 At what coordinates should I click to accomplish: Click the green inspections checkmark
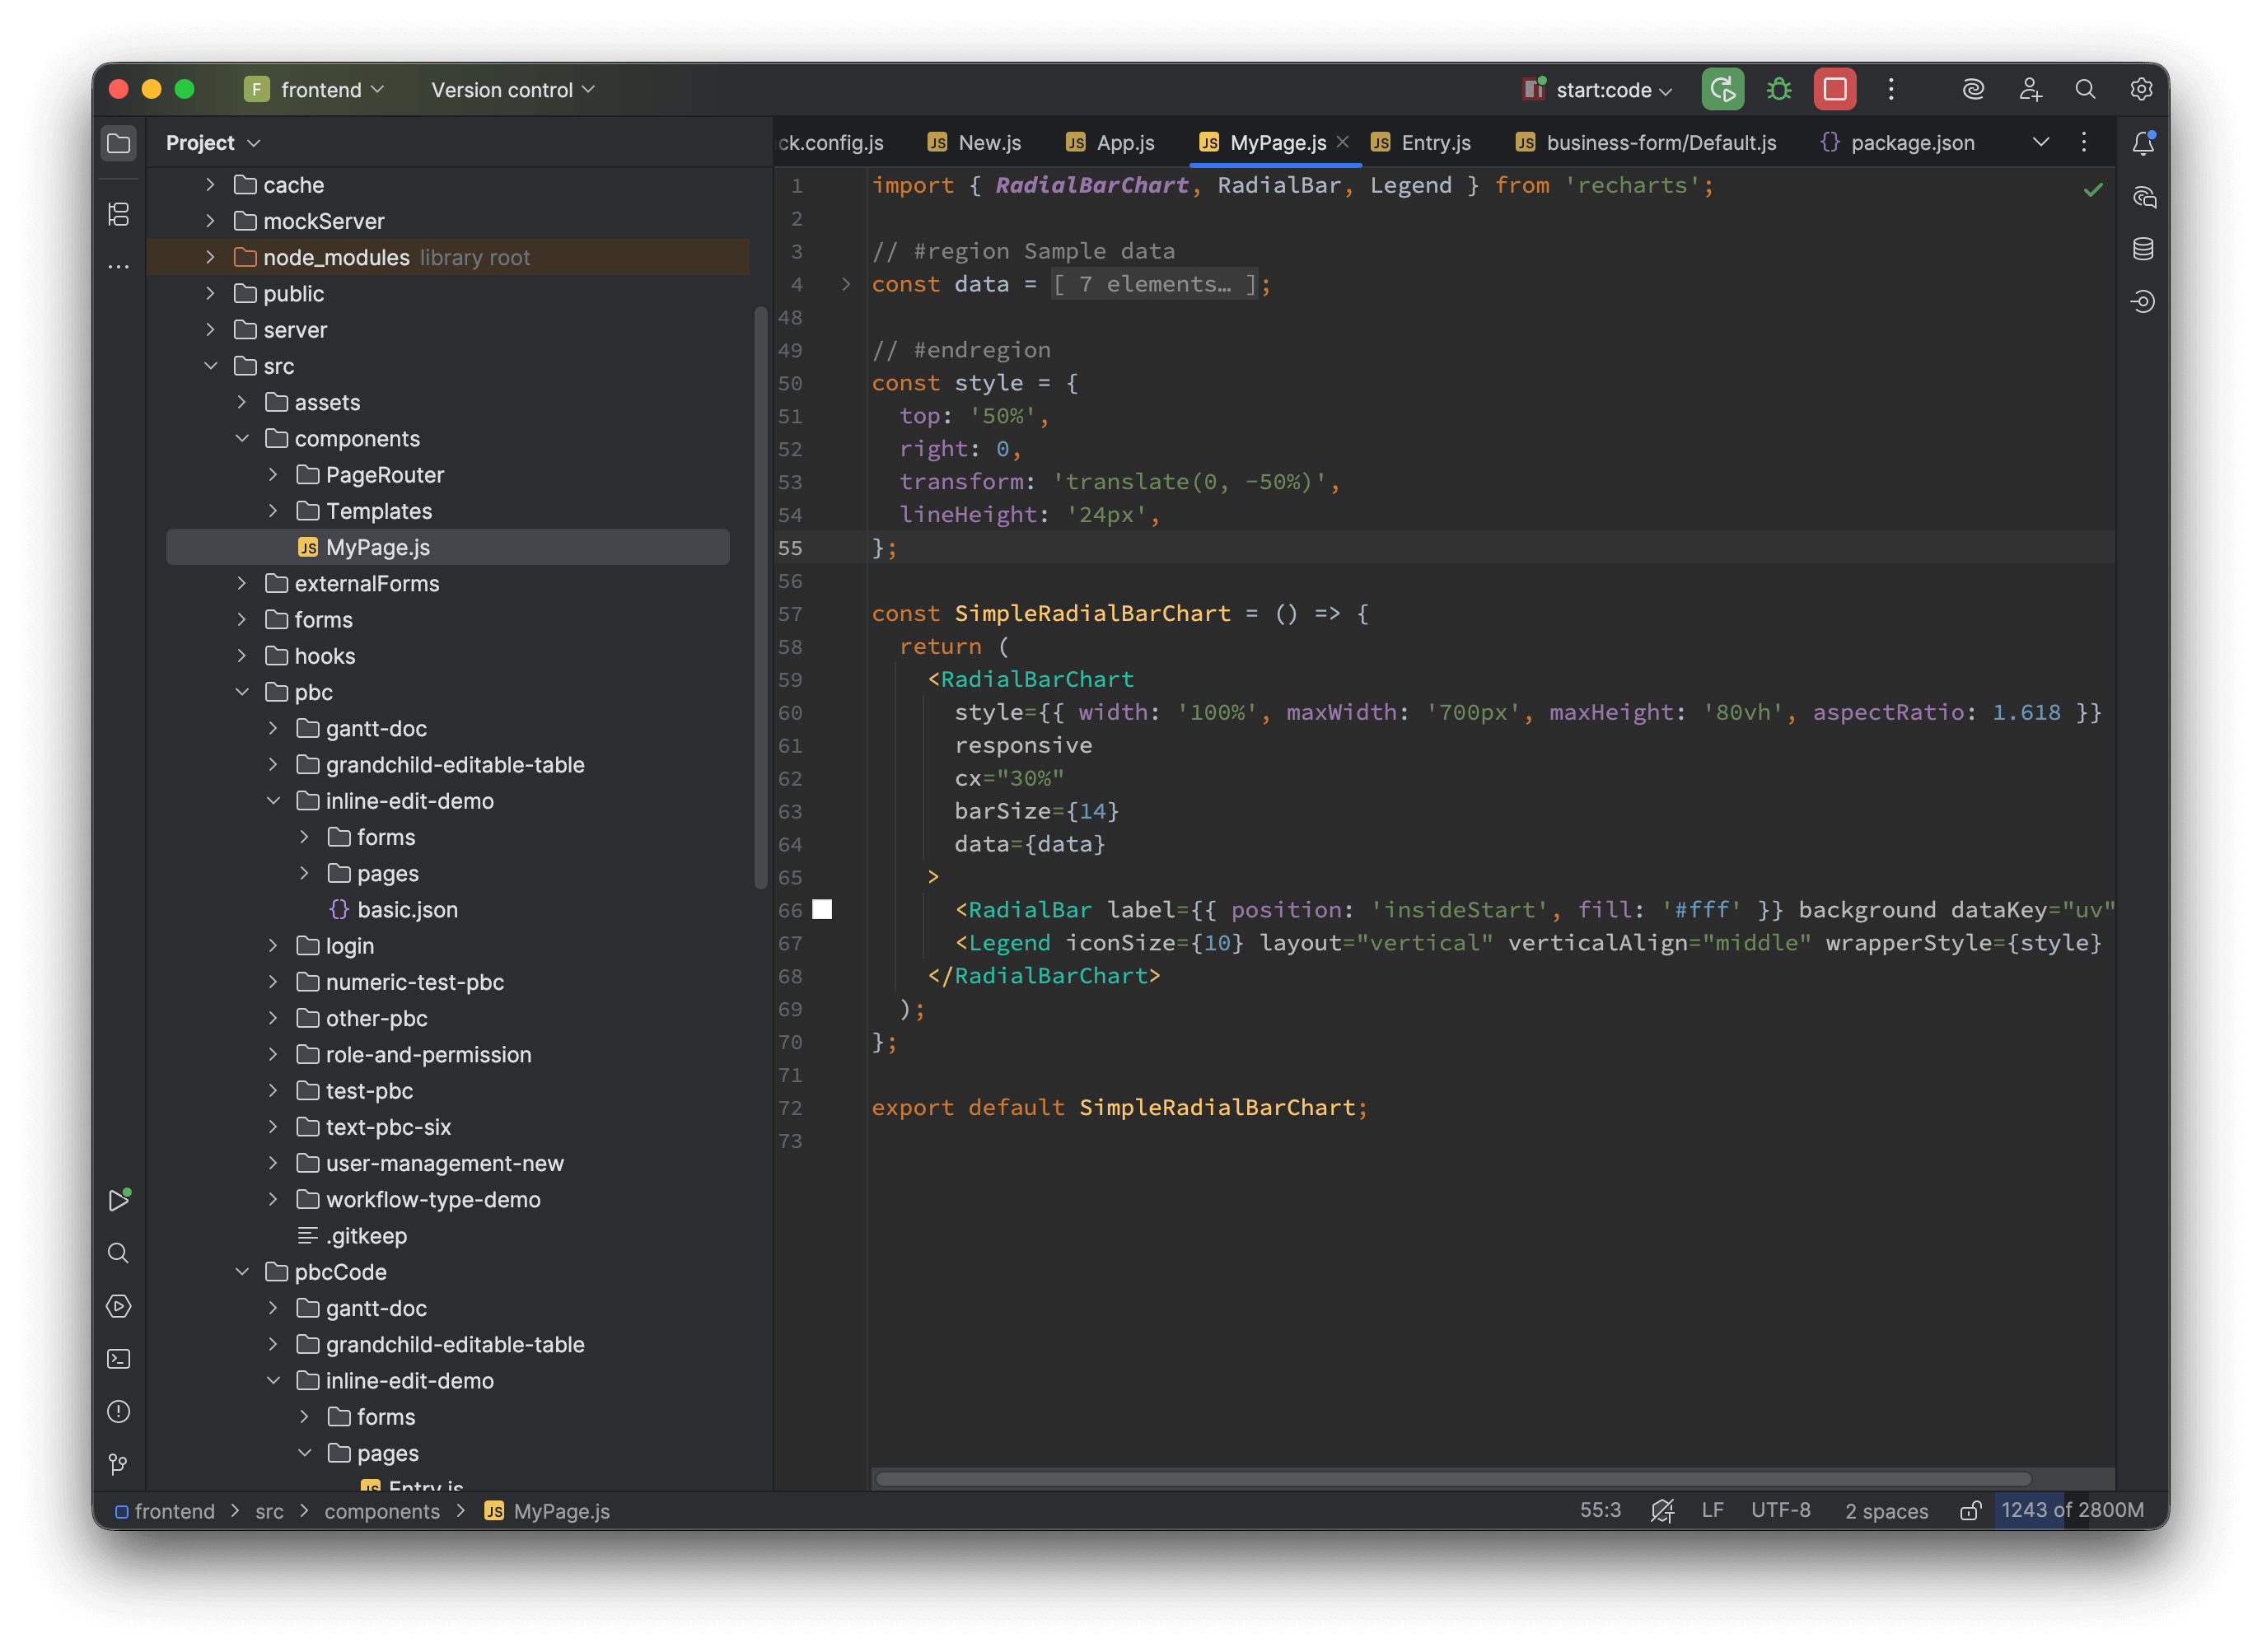(2093, 189)
